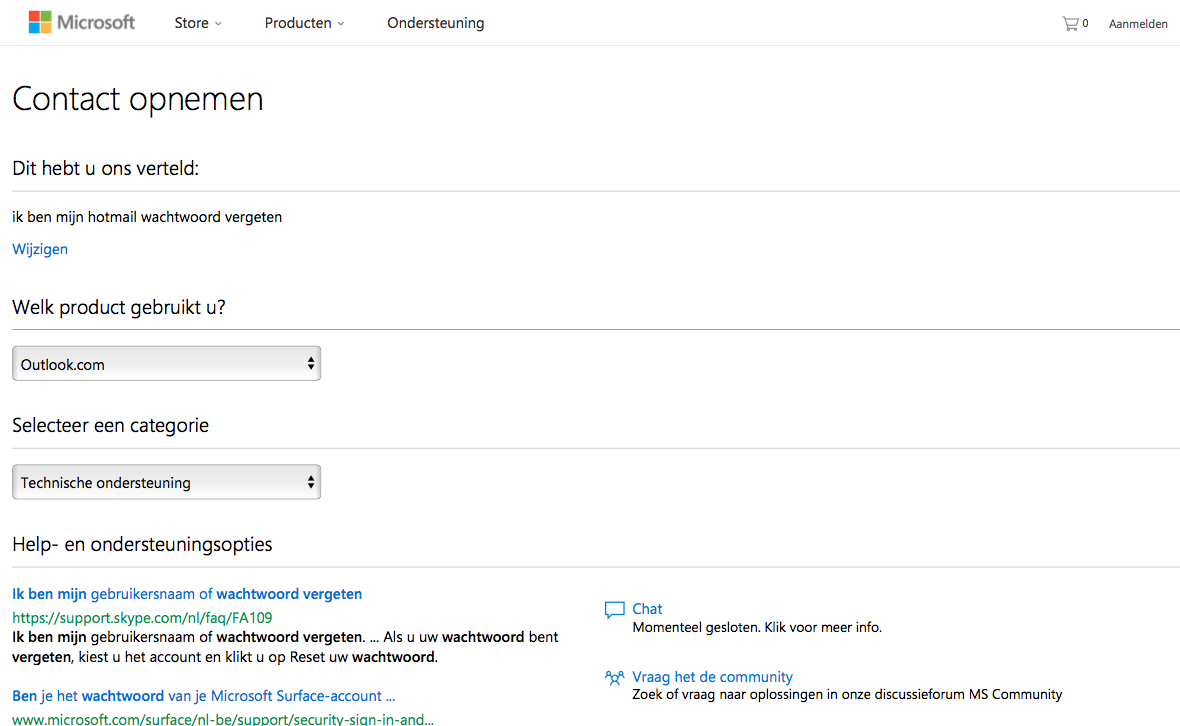Click text 'ik ben mijn hotmail wachtwoord vergeten'
The height and width of the screenshot is (726, 1180).
pyautogui.click(x=147, y=217)
